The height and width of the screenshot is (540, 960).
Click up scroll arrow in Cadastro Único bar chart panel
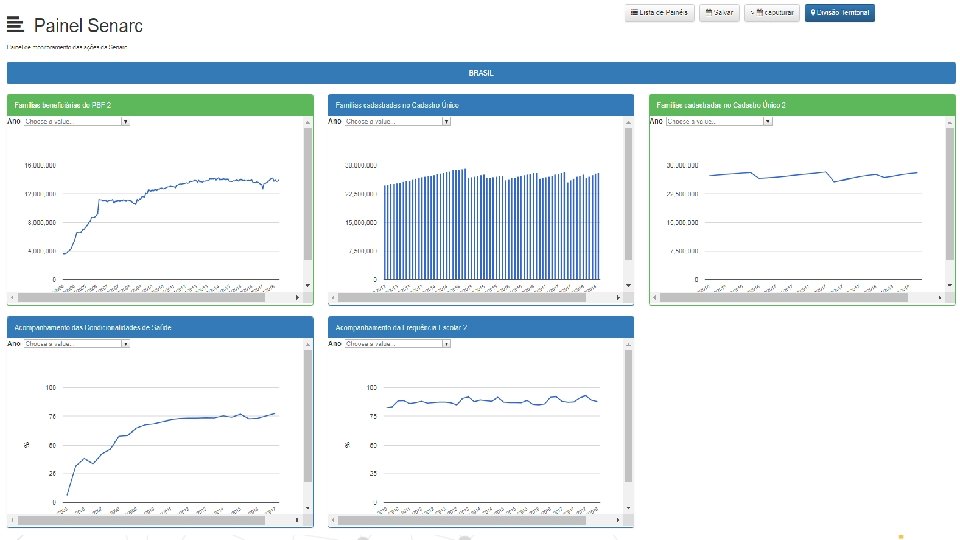pos(628,122)
